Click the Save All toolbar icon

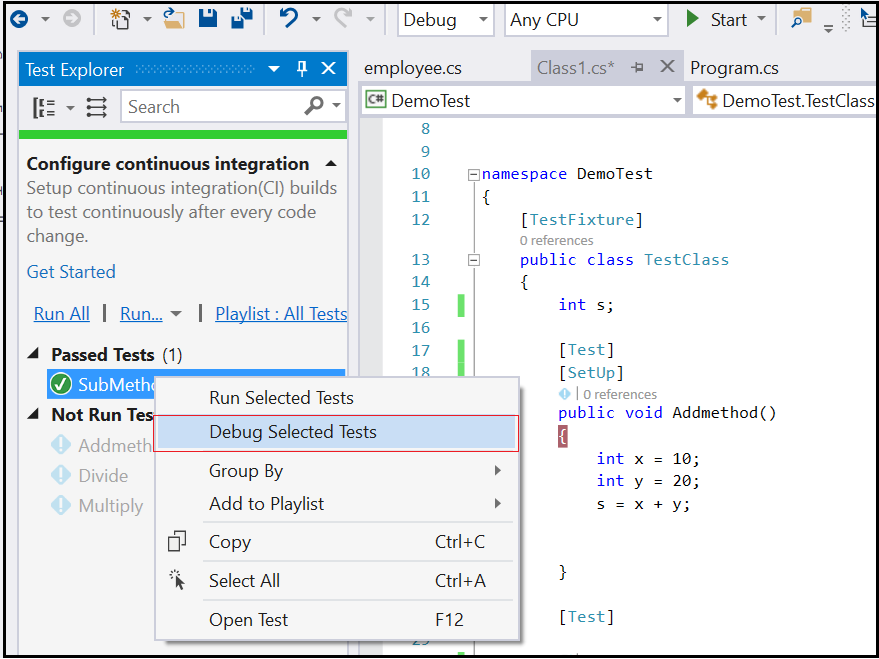[x=241, y=19]
